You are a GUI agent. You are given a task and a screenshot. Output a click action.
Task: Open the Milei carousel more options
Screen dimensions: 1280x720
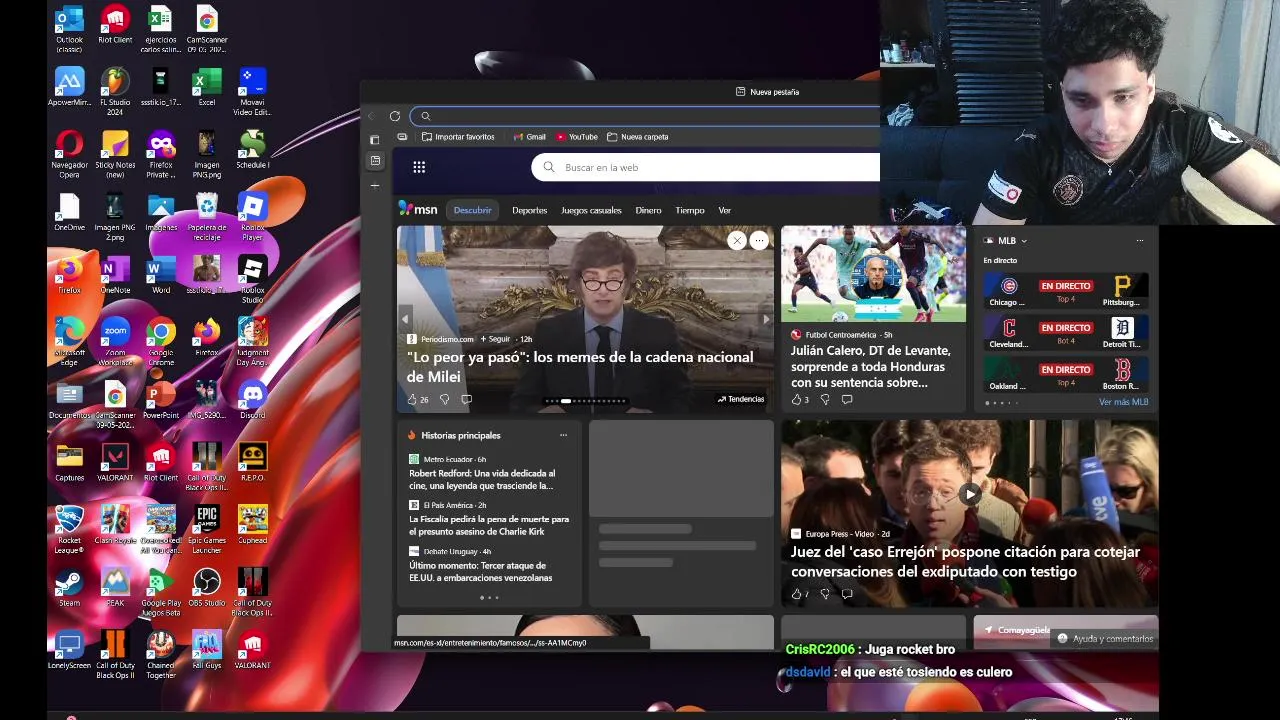pos(759,240)
